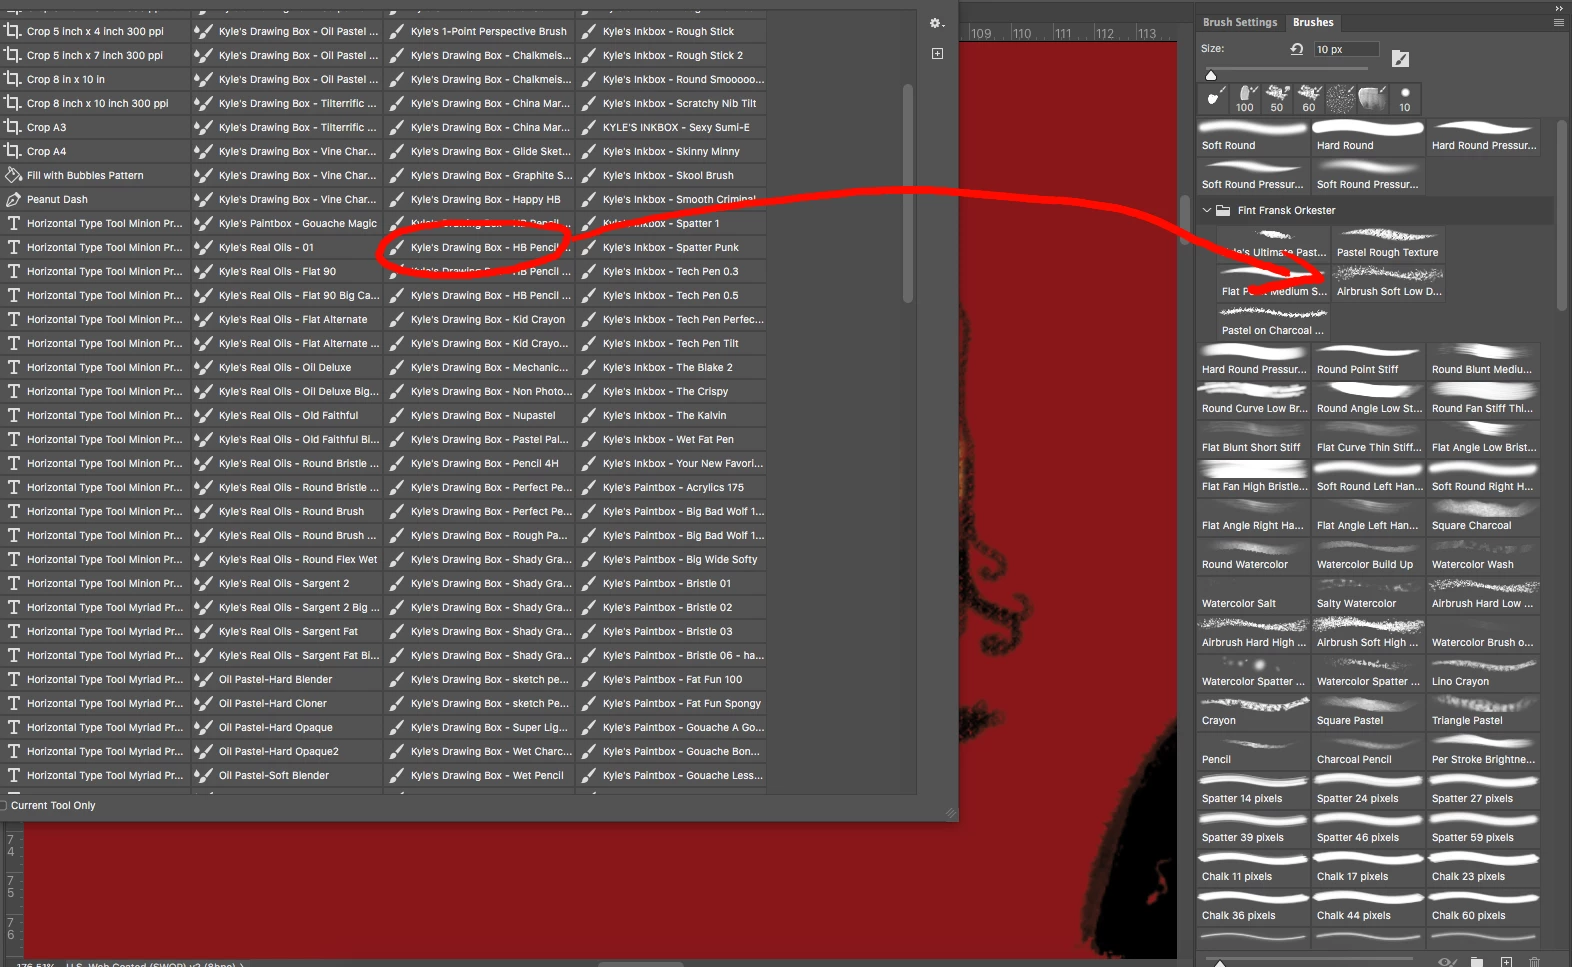Pick Kyle's Paintbox - Gouache Magic preset
Viewport: 1572px width, 967px height.
(x=287, y=223)
